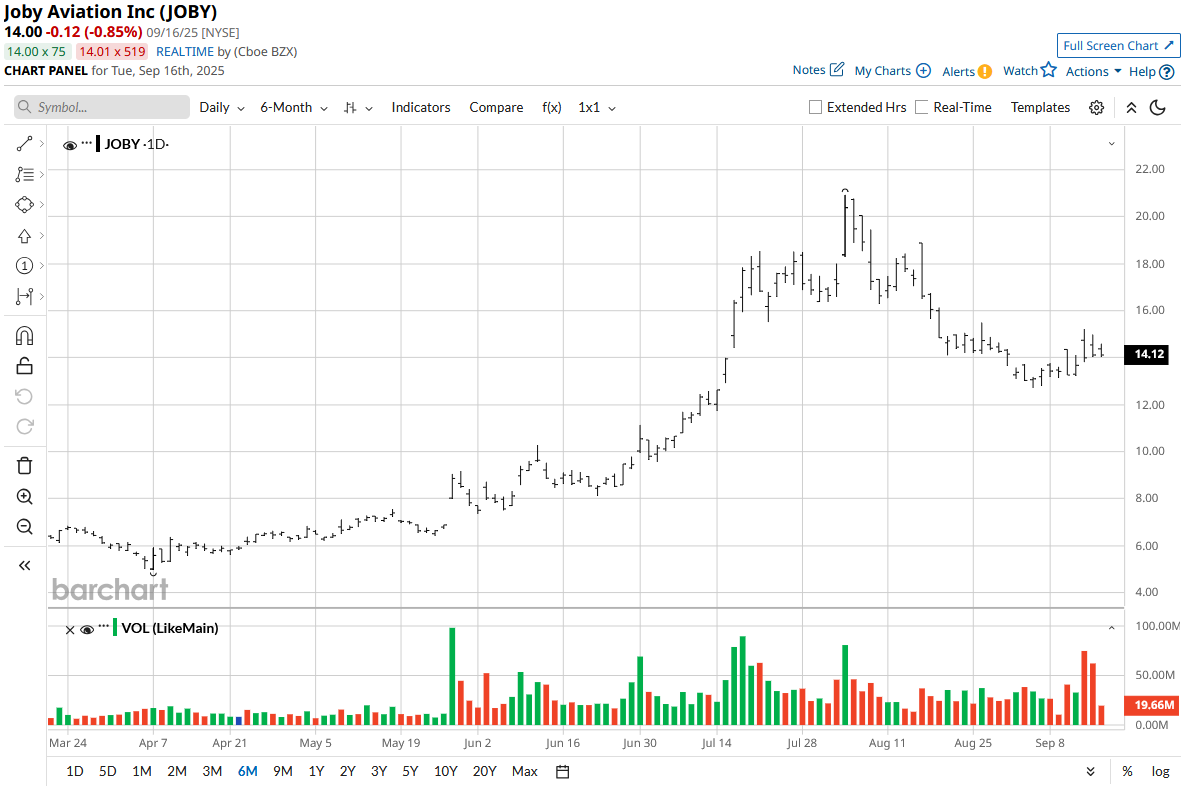Open the Daily interval dropdown
Screen dimensions: 1194x812
[x=222, y=107]
